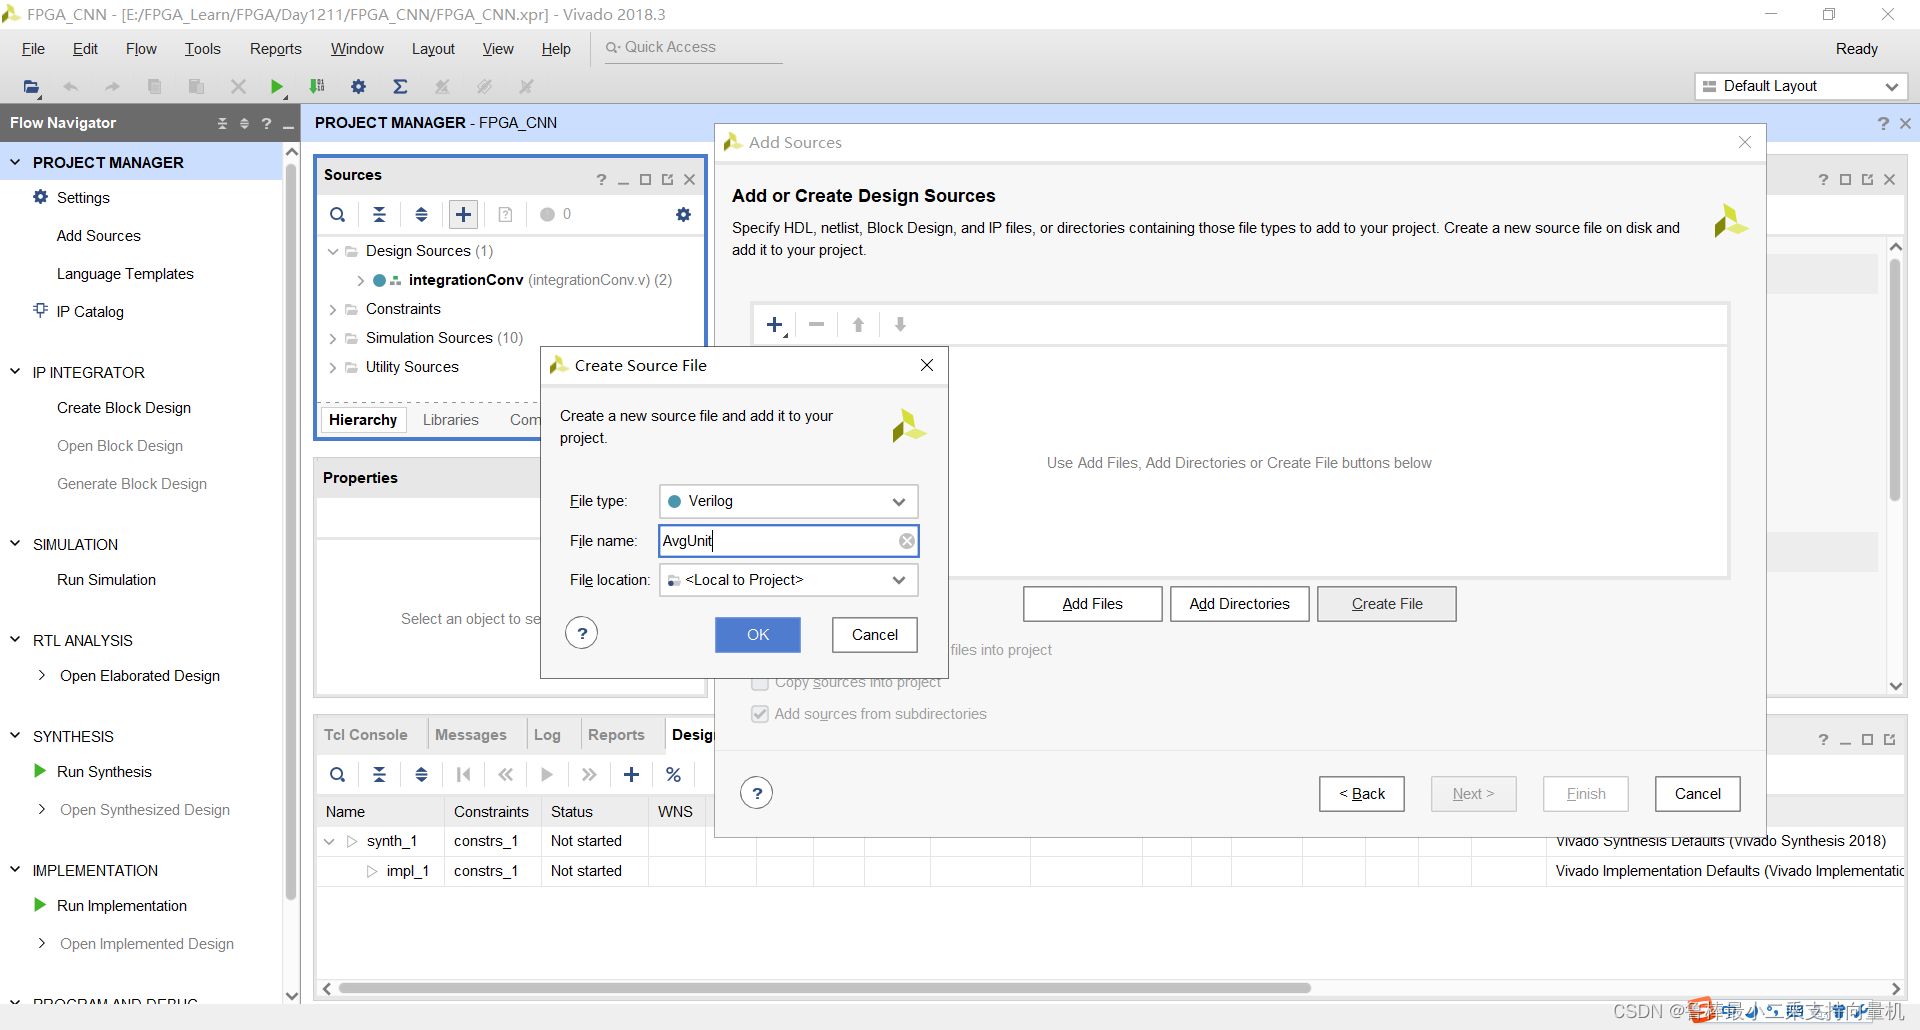Click the Open Project toolbar icon

[x=31, y=87]
